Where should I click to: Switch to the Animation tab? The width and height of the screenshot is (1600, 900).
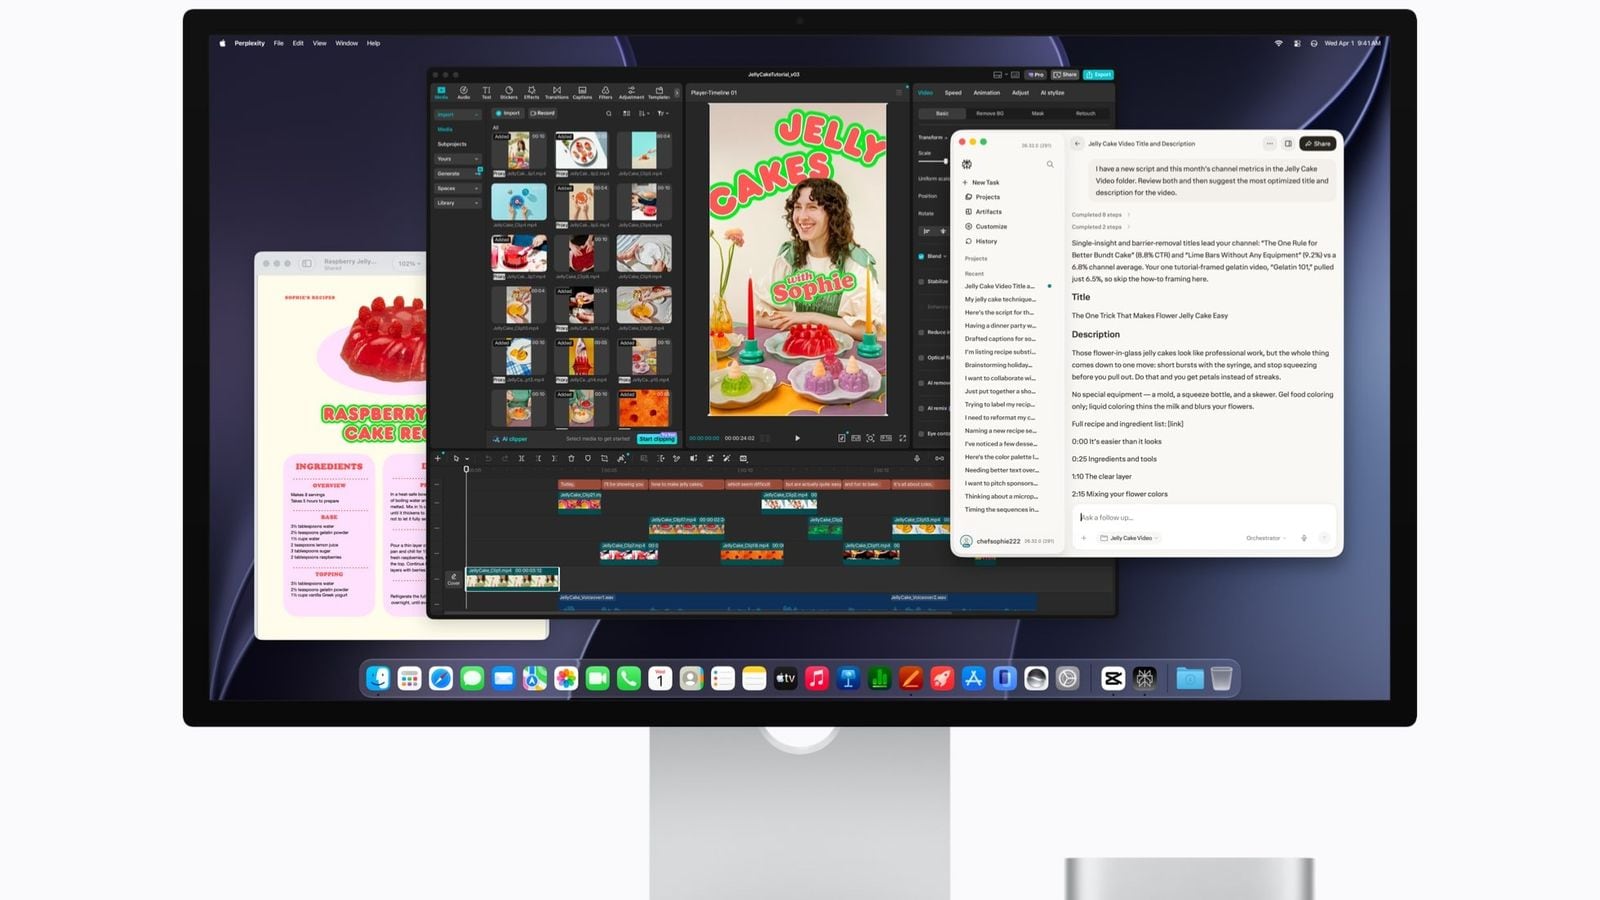click(986, 93)
